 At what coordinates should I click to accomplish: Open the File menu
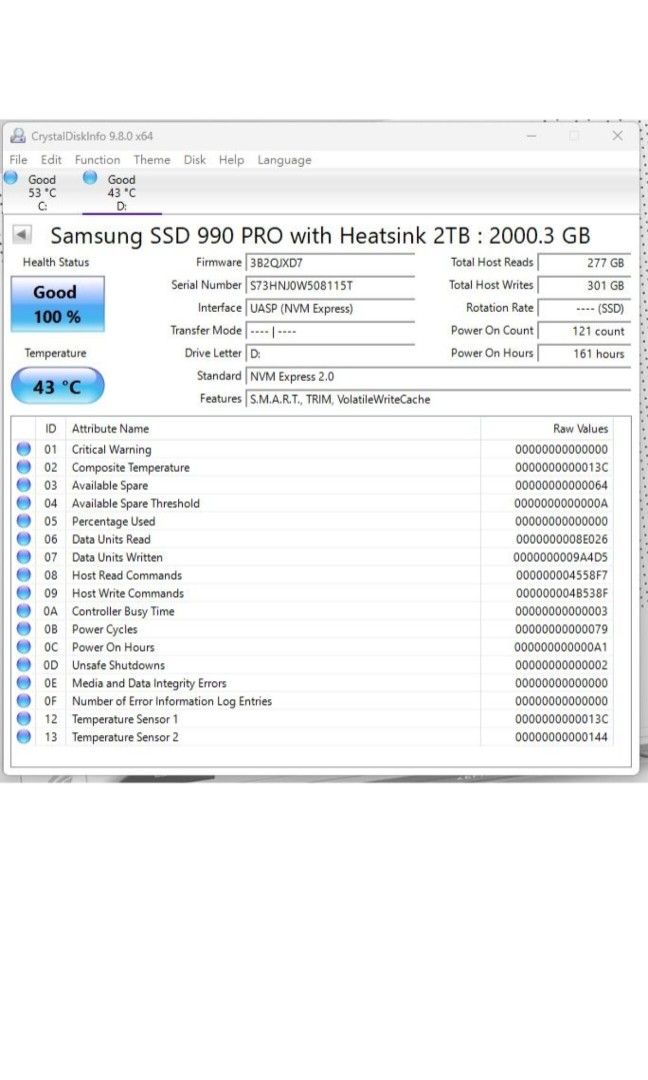click(19, 160)
